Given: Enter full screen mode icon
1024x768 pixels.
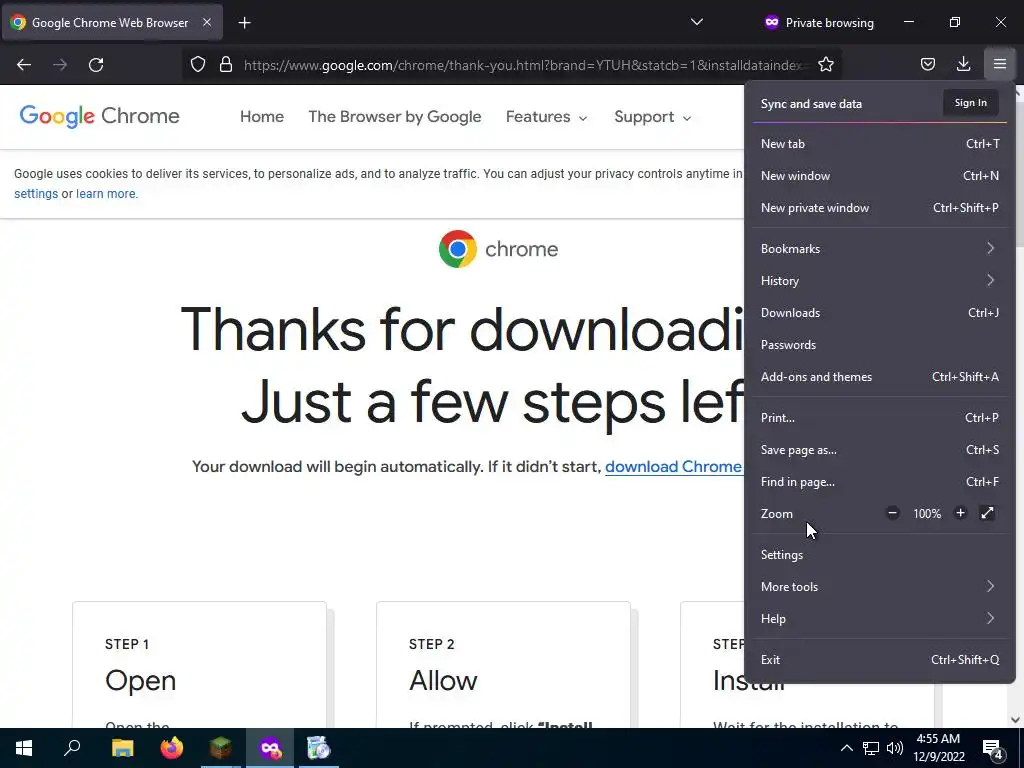Looking at the screenshot, I should coord(987,513).
